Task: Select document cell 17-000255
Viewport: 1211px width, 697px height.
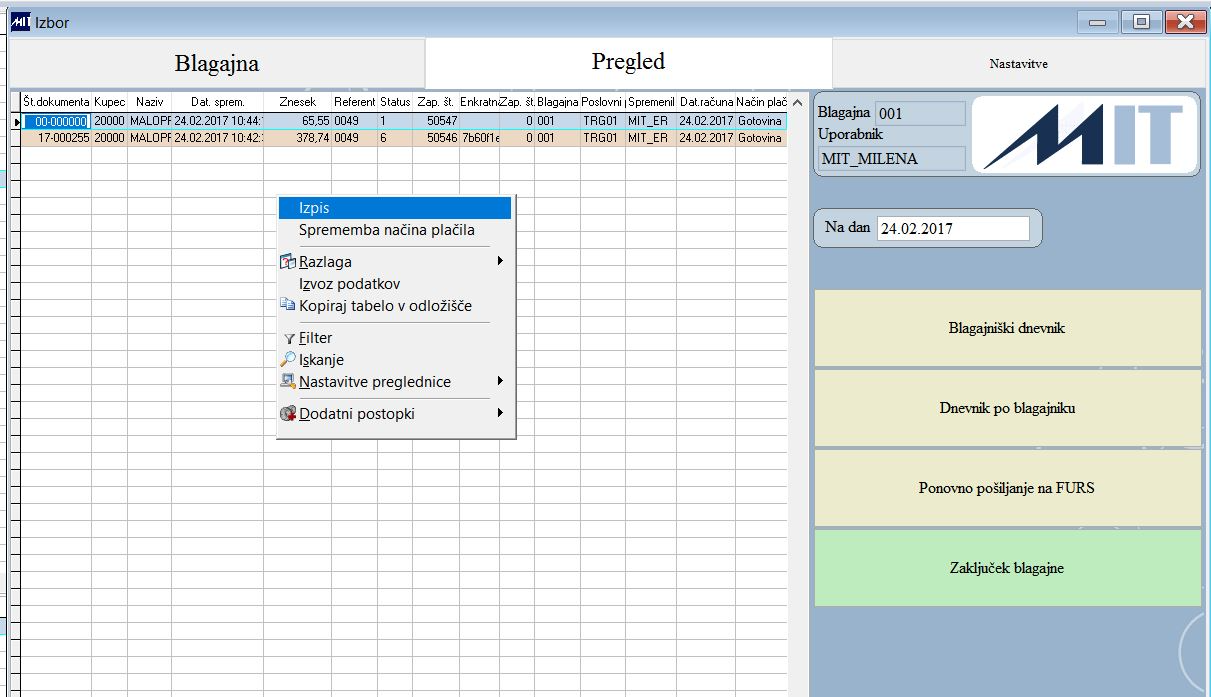Action: pyautogui.click(x=57, y=138)
